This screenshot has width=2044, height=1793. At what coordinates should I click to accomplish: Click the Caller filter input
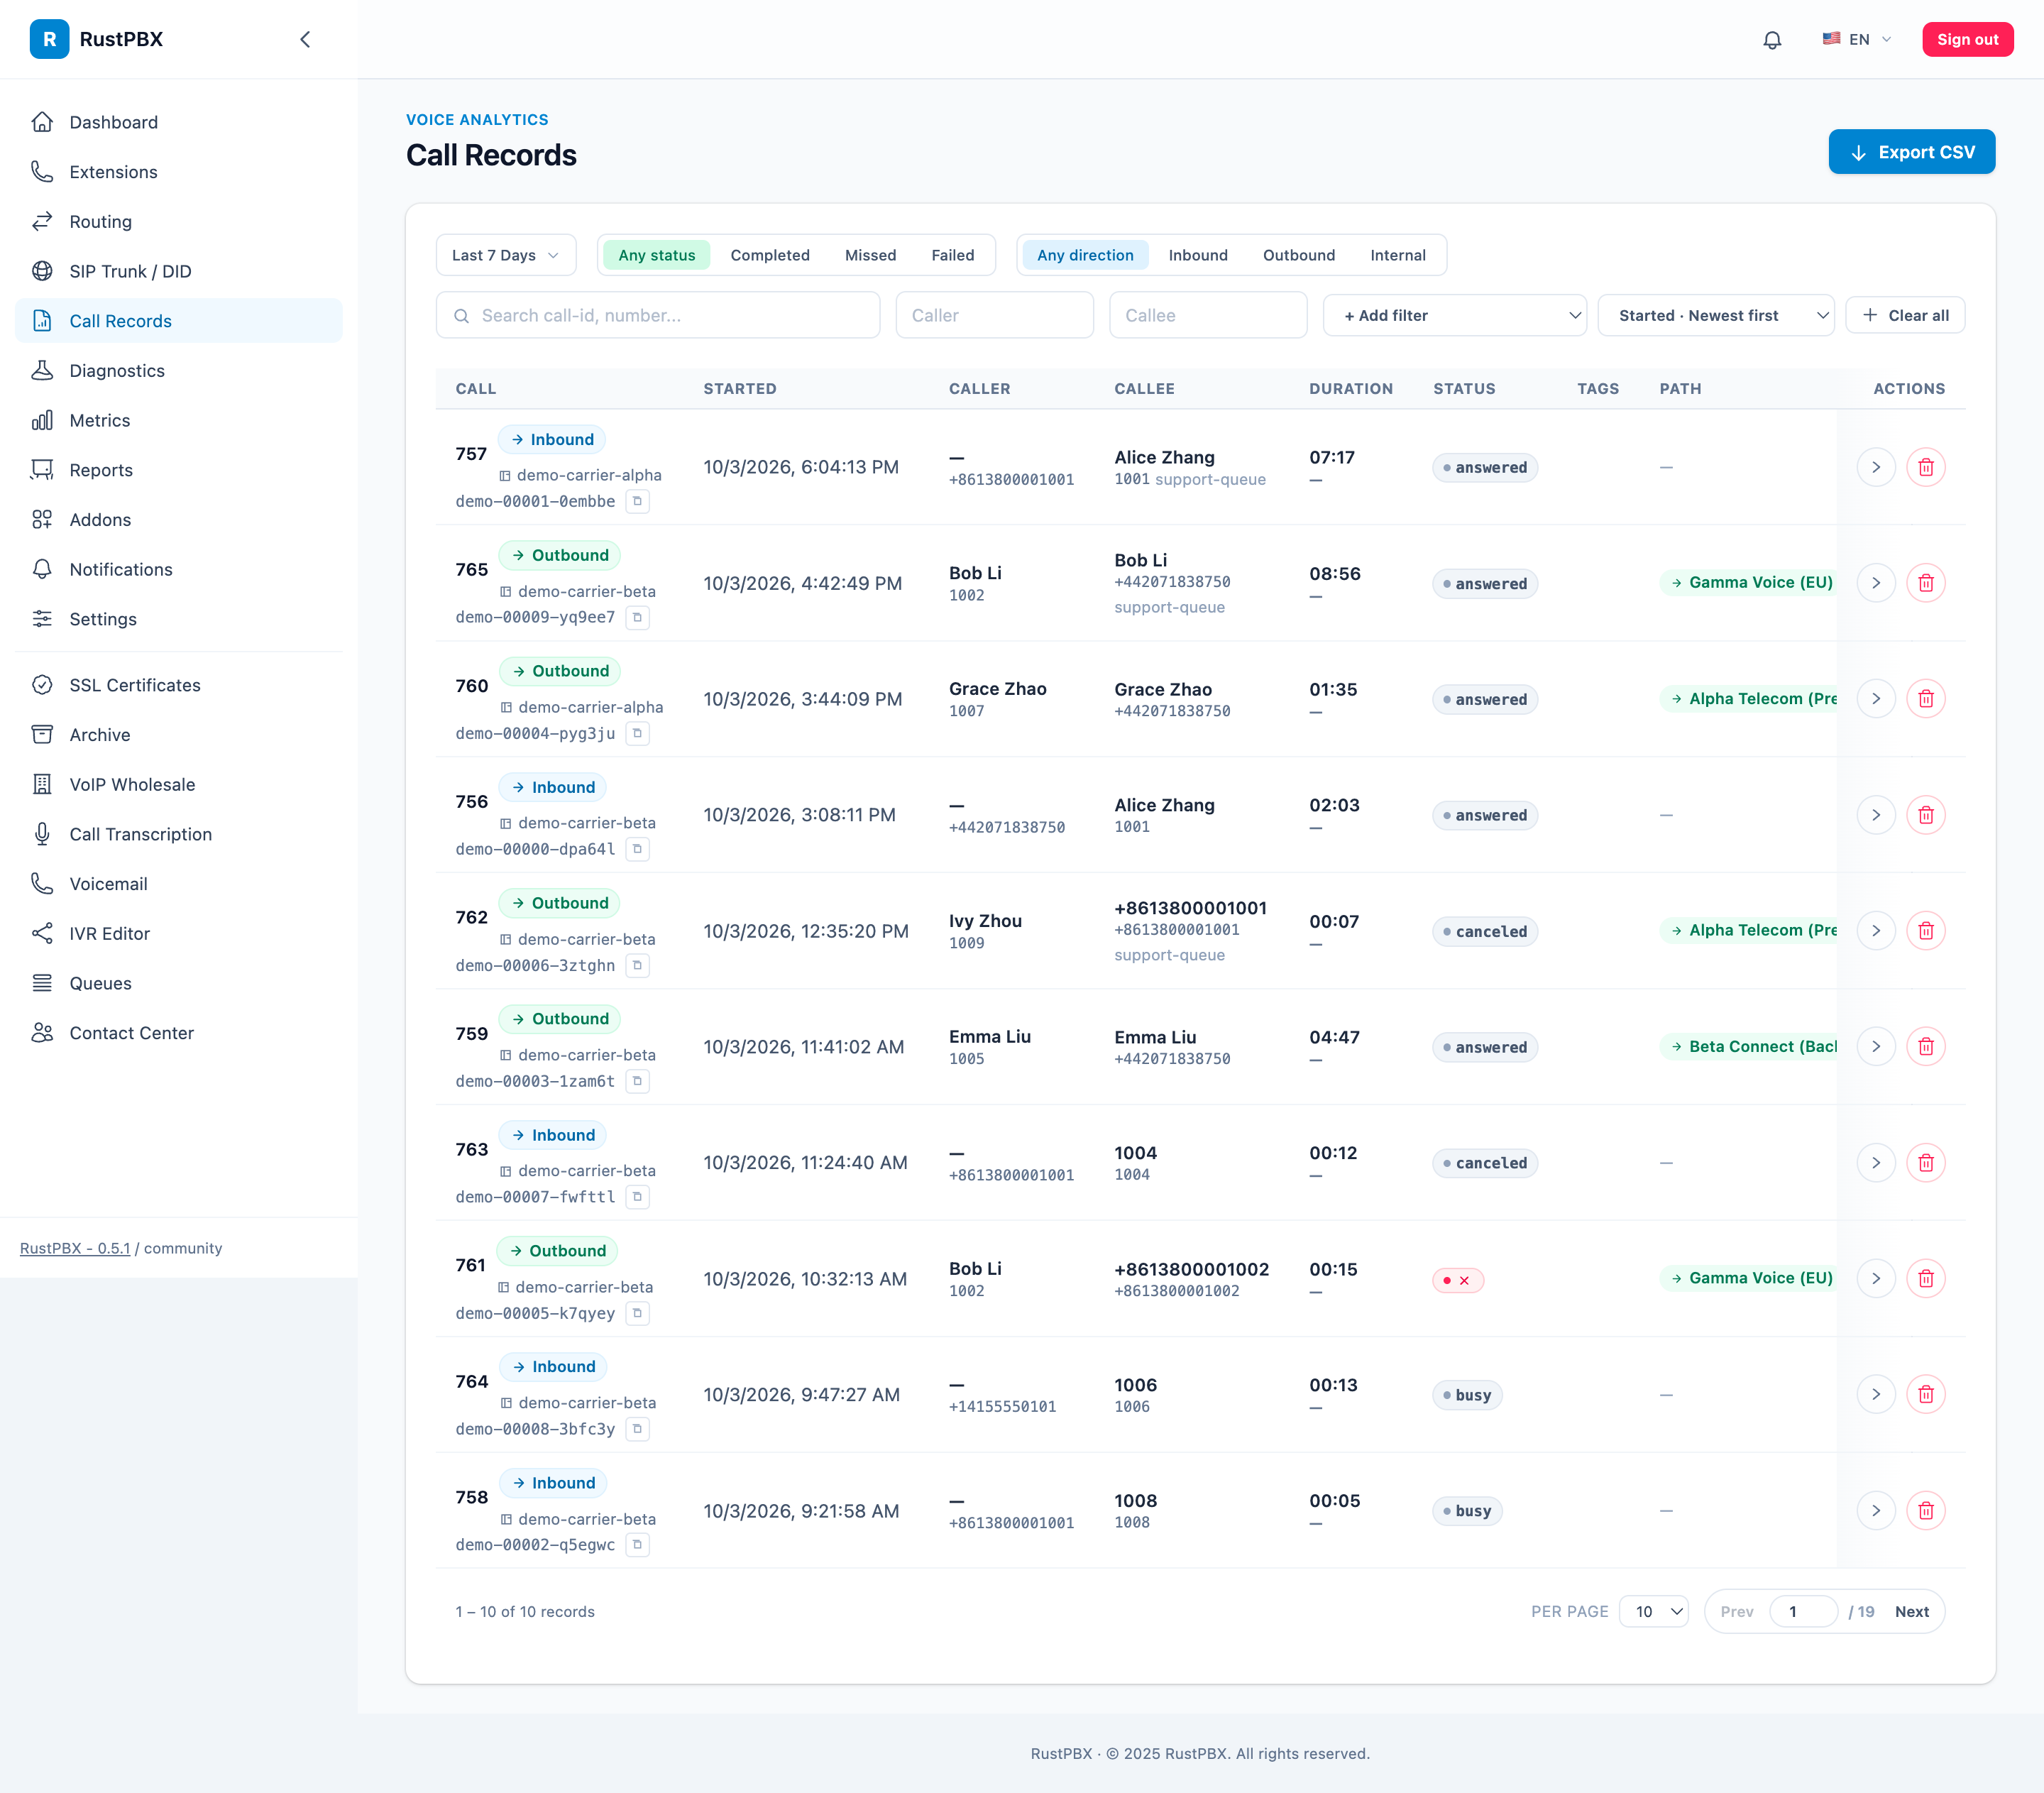pos(994,315)
